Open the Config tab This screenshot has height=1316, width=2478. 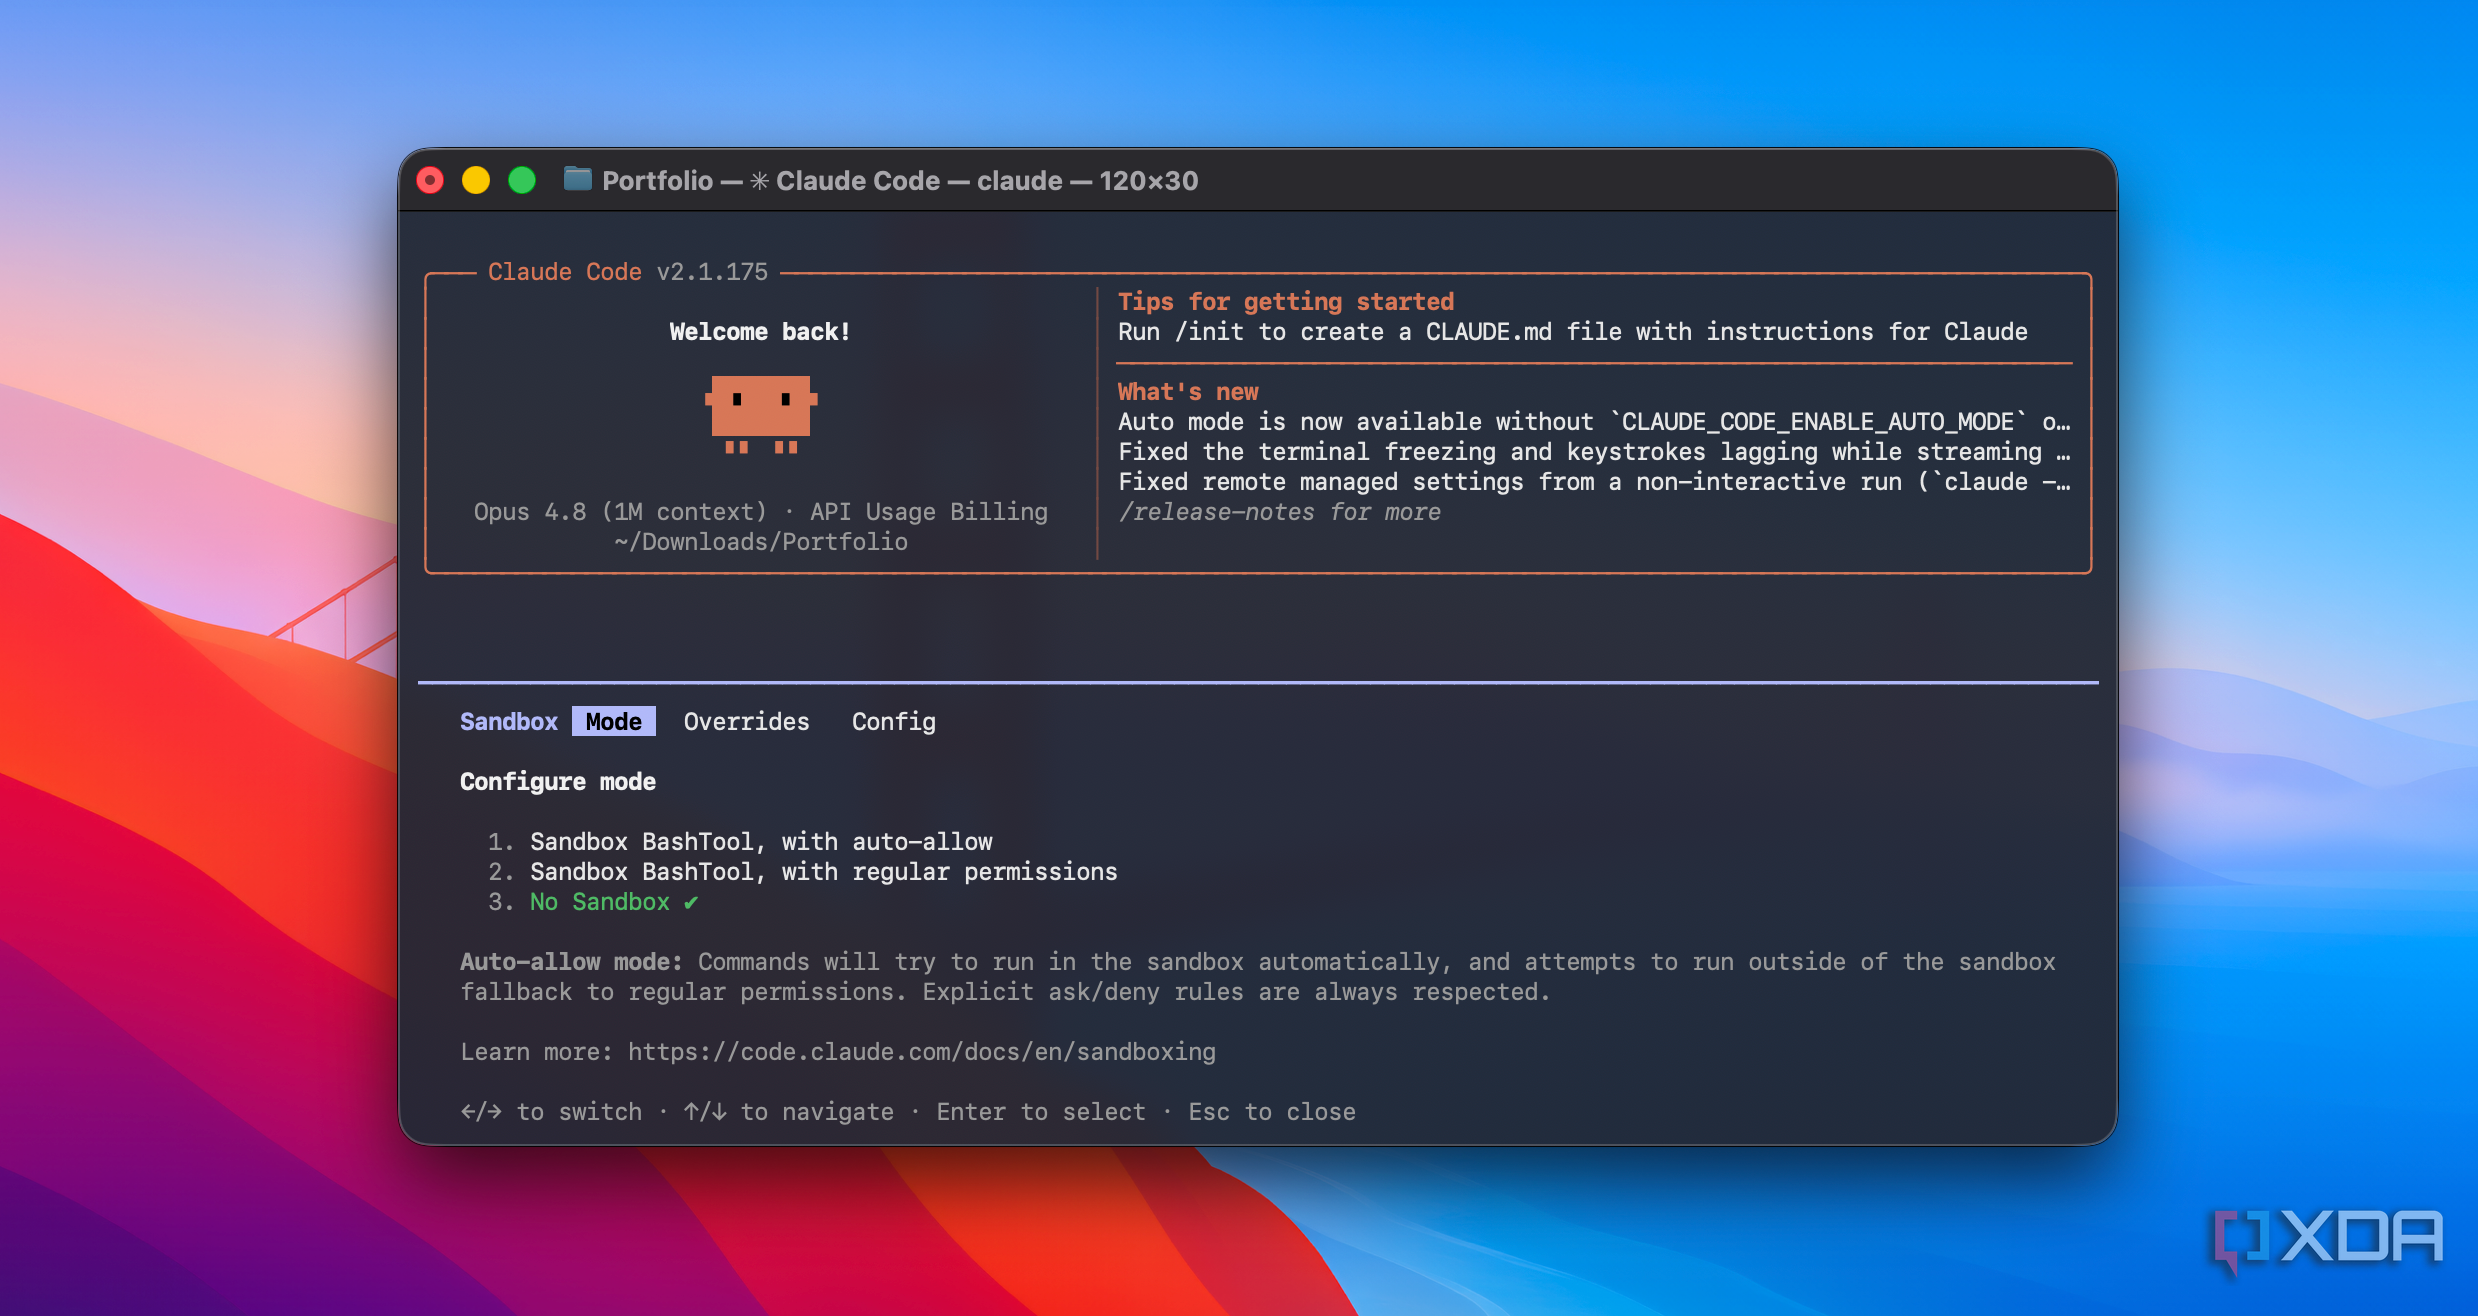893,722
